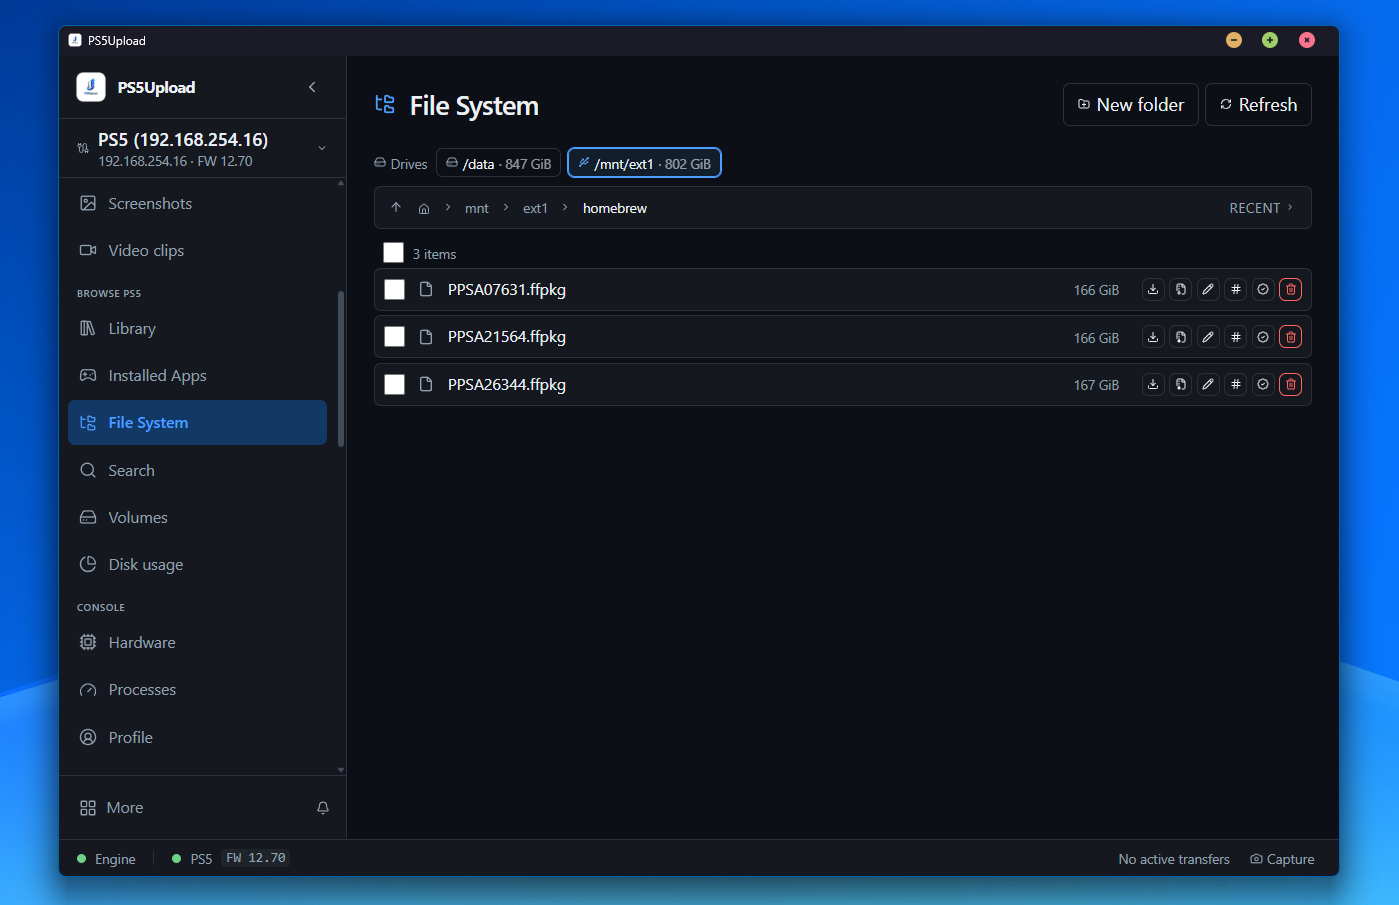The image size is (1399, 905).
Task: Copy the PPSA21564.ffpkg file
Action: pyautogui.click(x=1181, y=337)
